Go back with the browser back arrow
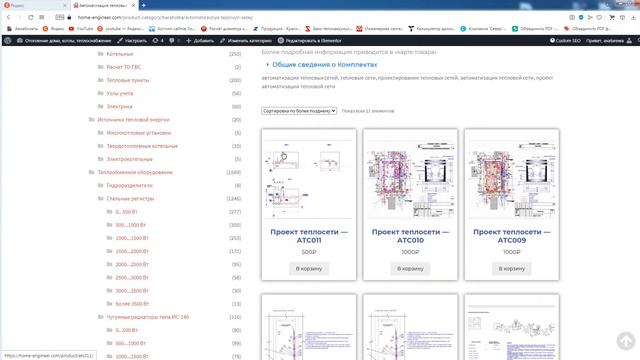The width and height of the screenshot is (640, 360). point(8,18)
